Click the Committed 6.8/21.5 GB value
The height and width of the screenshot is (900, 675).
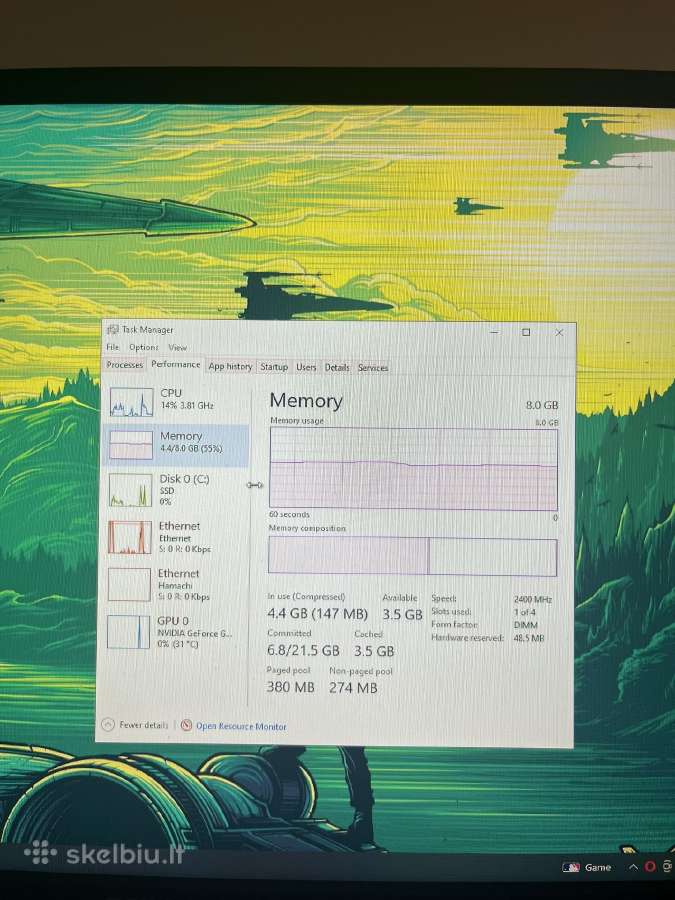pos(303,651)
